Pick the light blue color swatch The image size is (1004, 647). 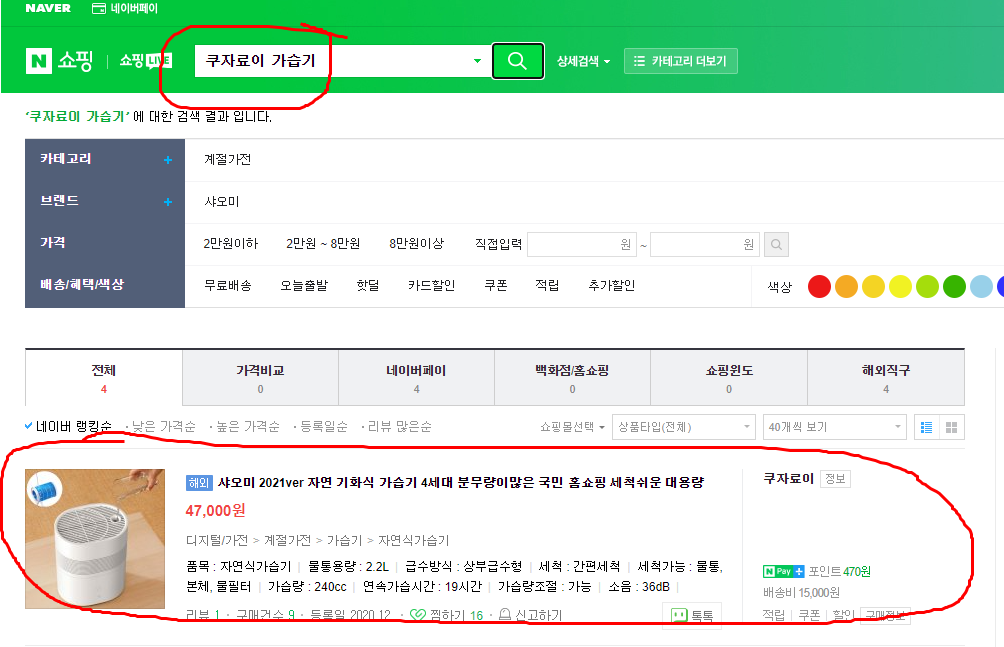(980, 286)
